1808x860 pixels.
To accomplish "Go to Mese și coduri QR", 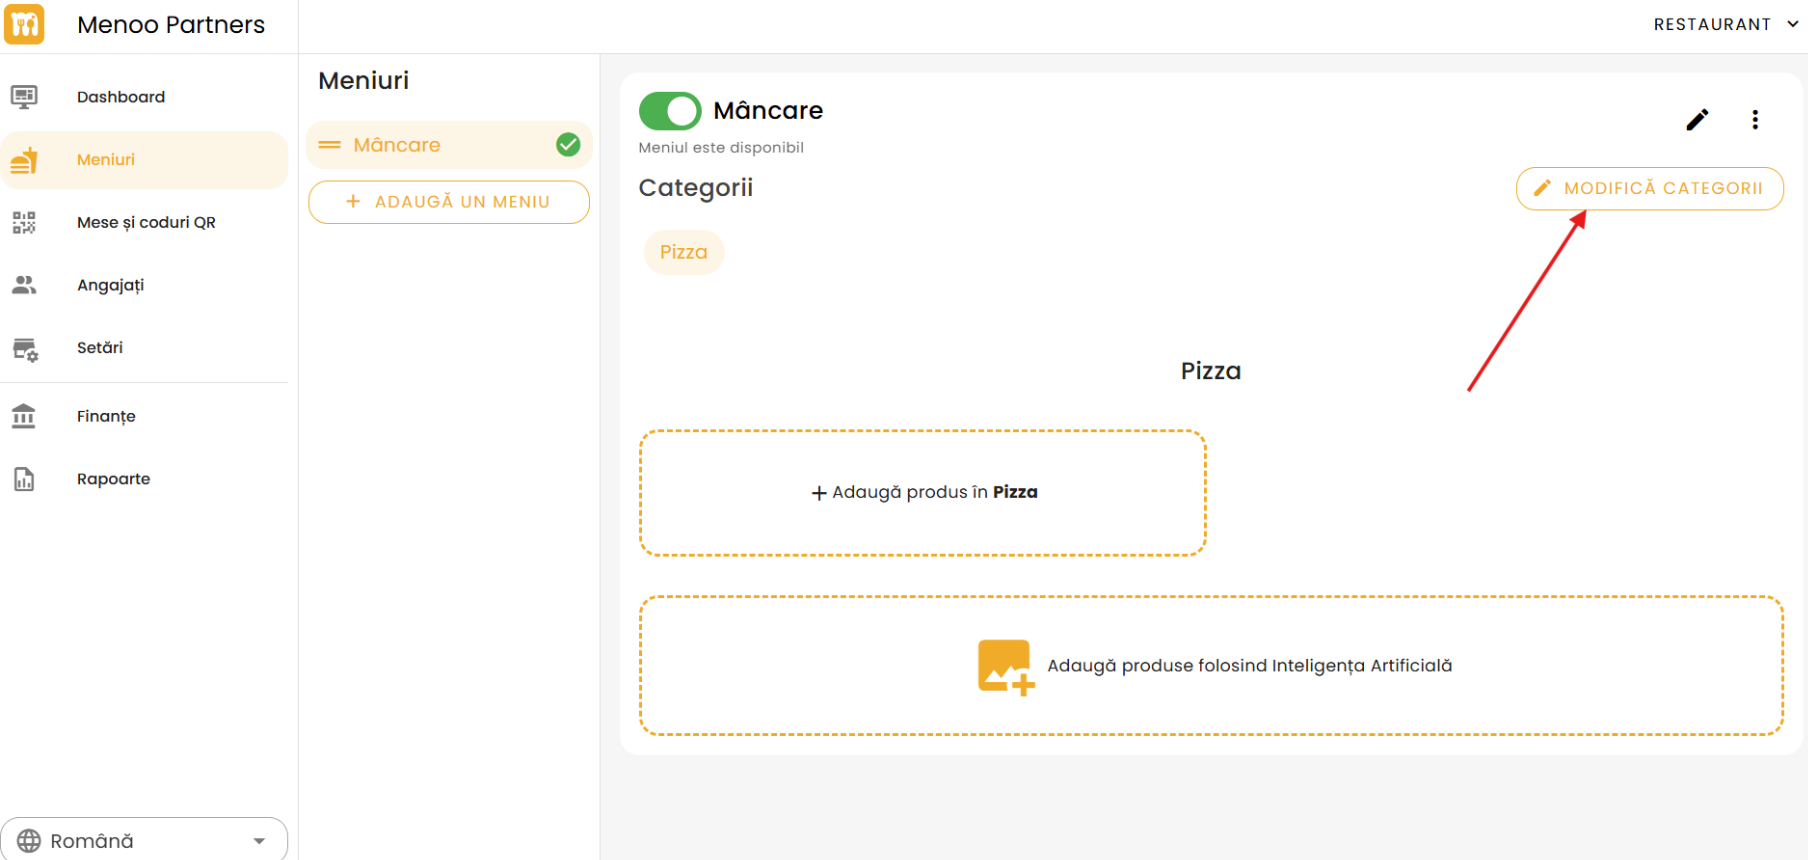I will pos(146,222).
